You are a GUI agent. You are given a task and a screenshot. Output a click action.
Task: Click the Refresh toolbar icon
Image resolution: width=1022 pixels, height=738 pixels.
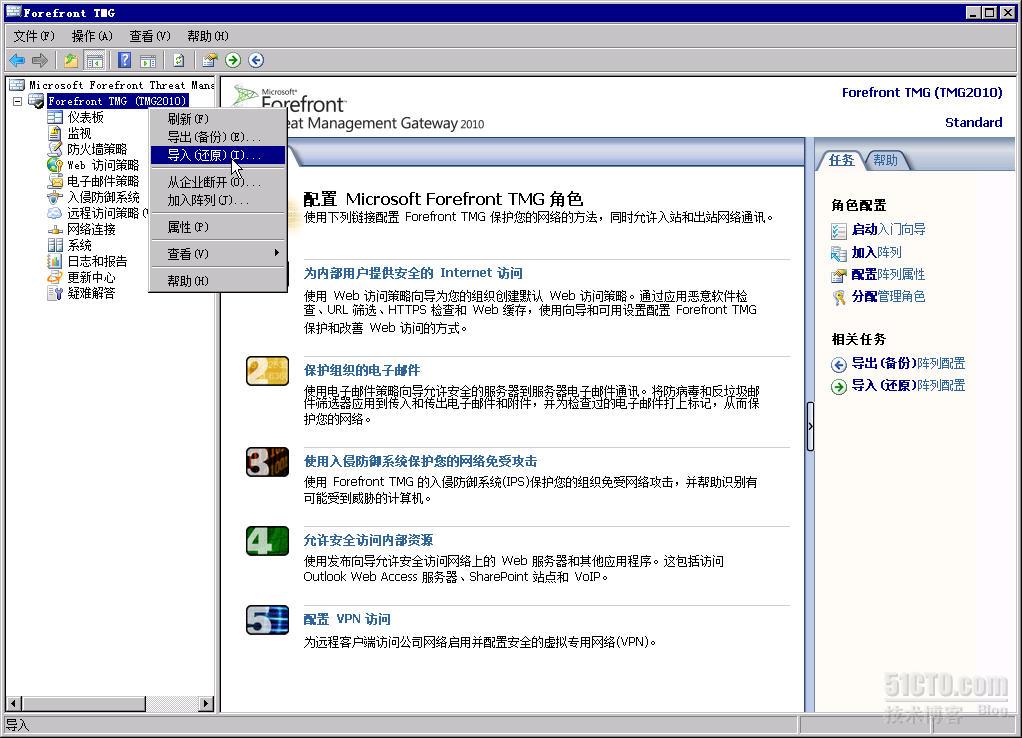[179, 61]
